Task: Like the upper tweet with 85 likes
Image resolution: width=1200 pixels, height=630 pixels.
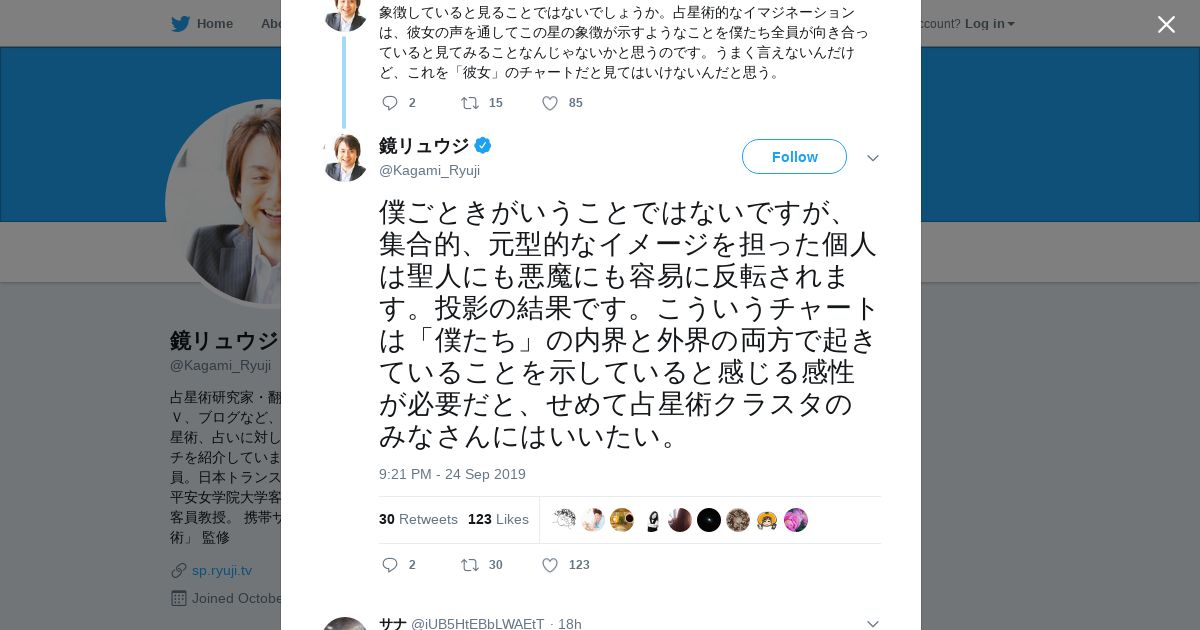Action: 550,103
